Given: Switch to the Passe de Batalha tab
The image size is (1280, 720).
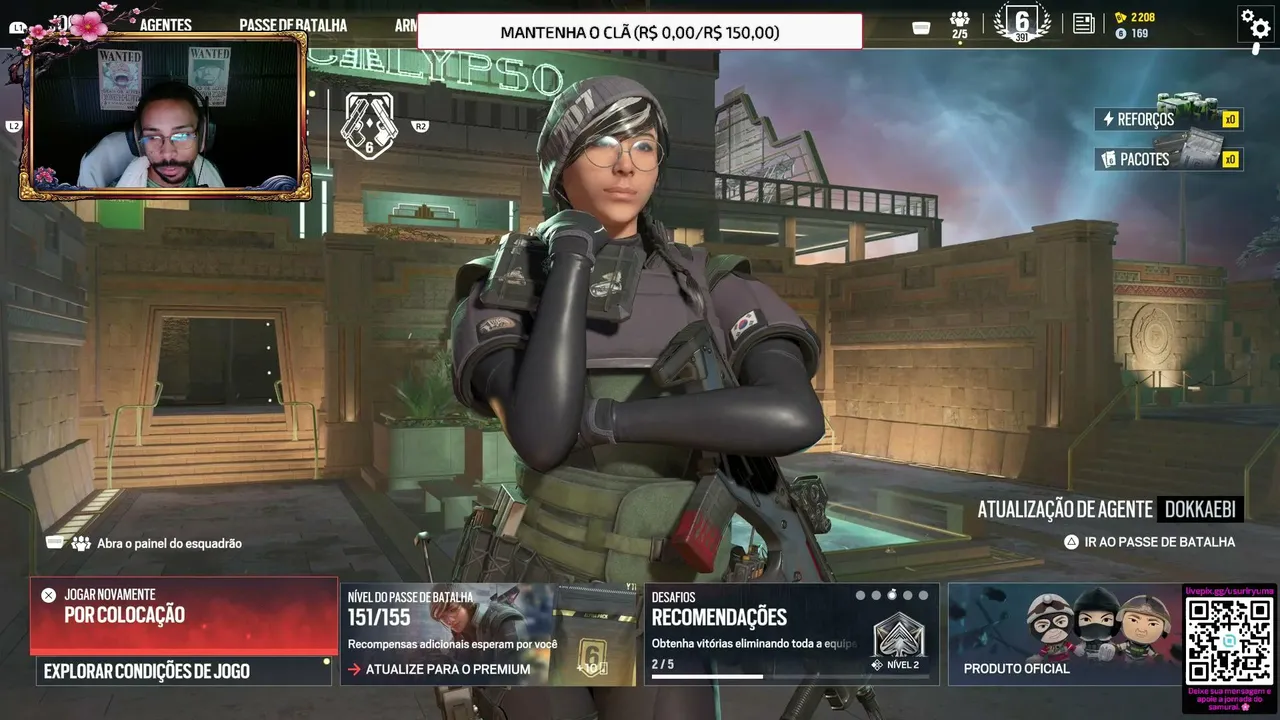Looking at the screenshot, I should tap(293, 25).
